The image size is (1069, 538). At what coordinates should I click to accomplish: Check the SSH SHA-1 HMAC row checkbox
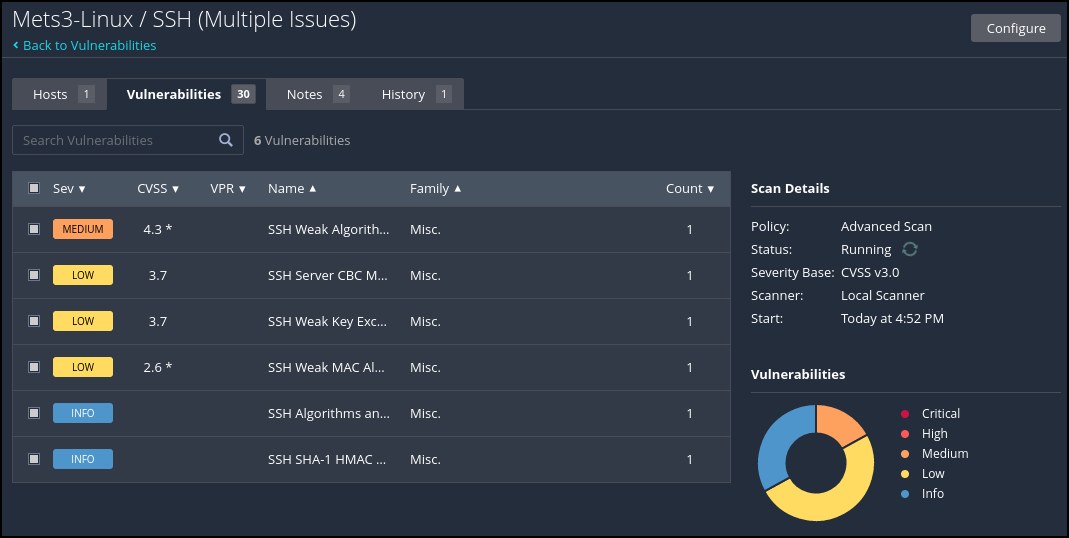[33, 459]
